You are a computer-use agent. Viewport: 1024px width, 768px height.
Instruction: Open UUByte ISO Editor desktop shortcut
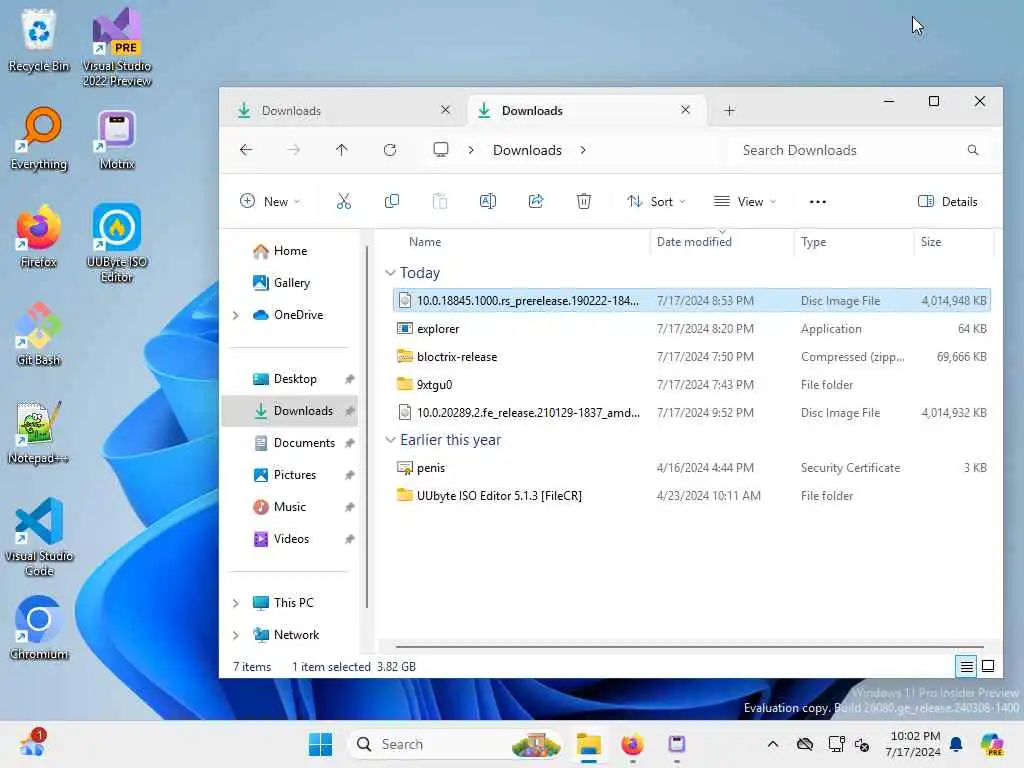[x=117, y=243]
